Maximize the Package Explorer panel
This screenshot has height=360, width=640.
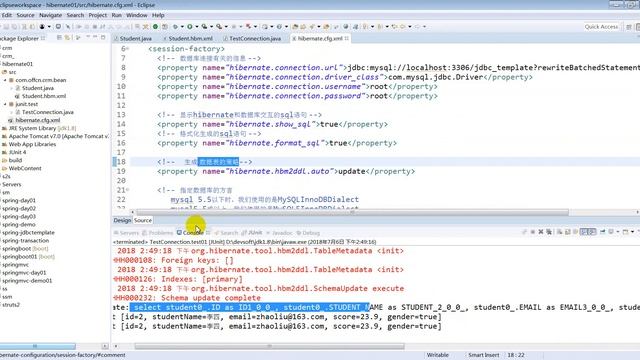[x=103, y=38]
